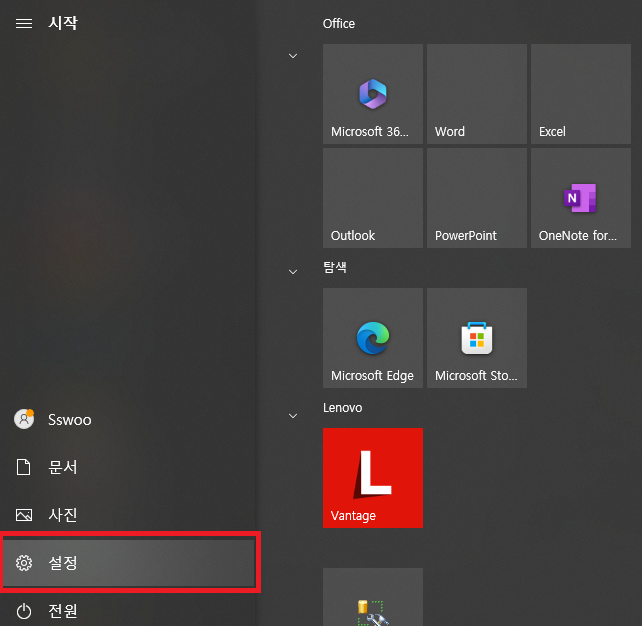The image size is (642, 626).
Task: Open the OneNote for Windows tile
Action: coord(581,198)
